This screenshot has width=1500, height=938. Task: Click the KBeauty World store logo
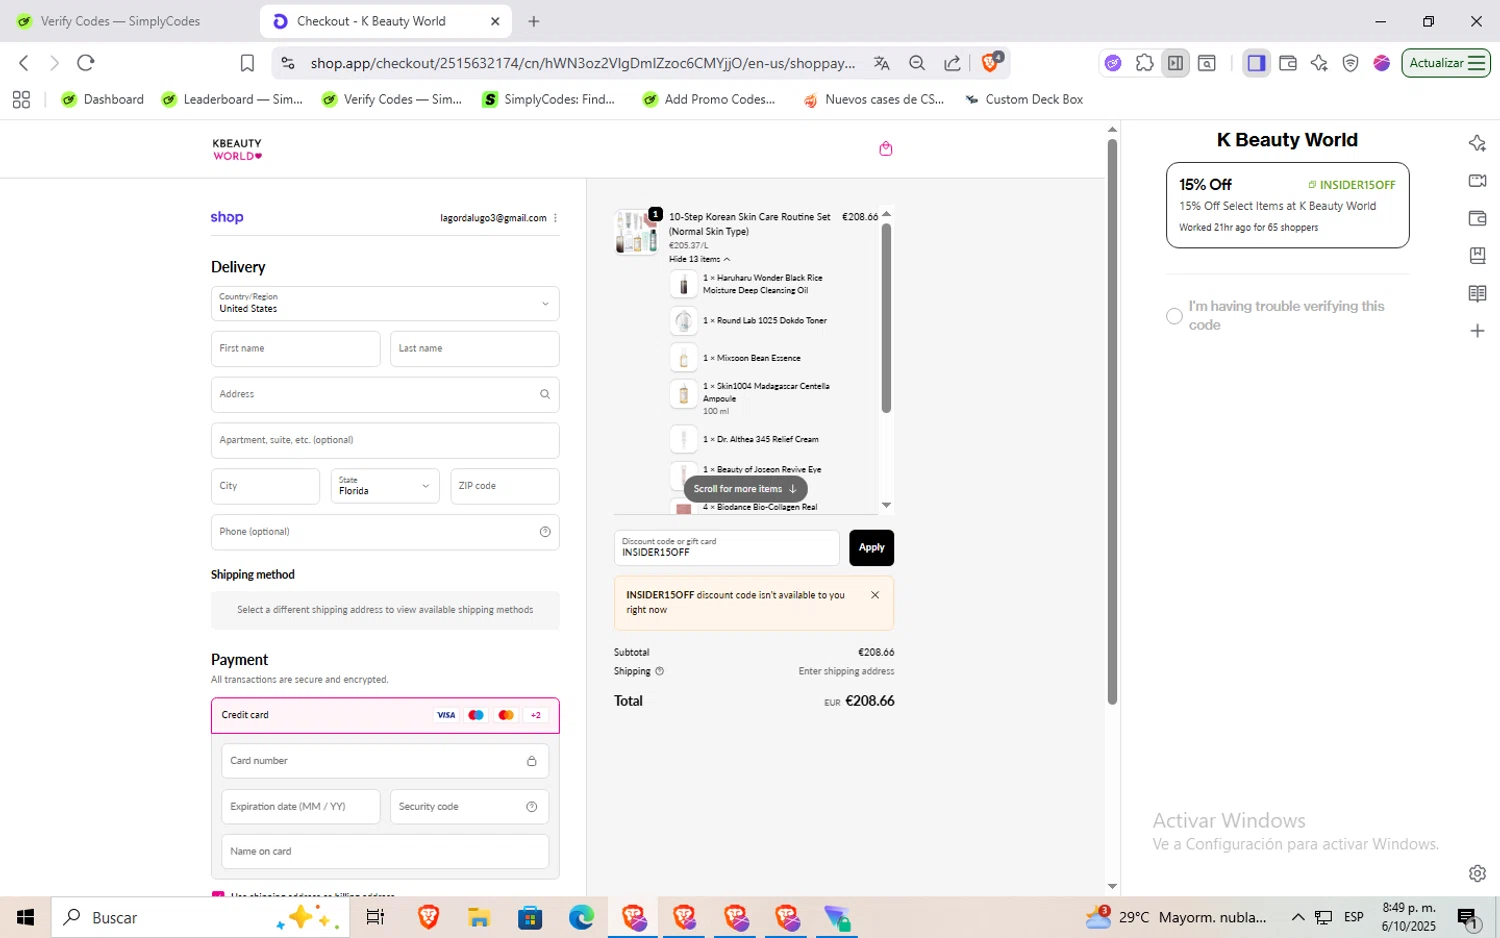(237, 150)
